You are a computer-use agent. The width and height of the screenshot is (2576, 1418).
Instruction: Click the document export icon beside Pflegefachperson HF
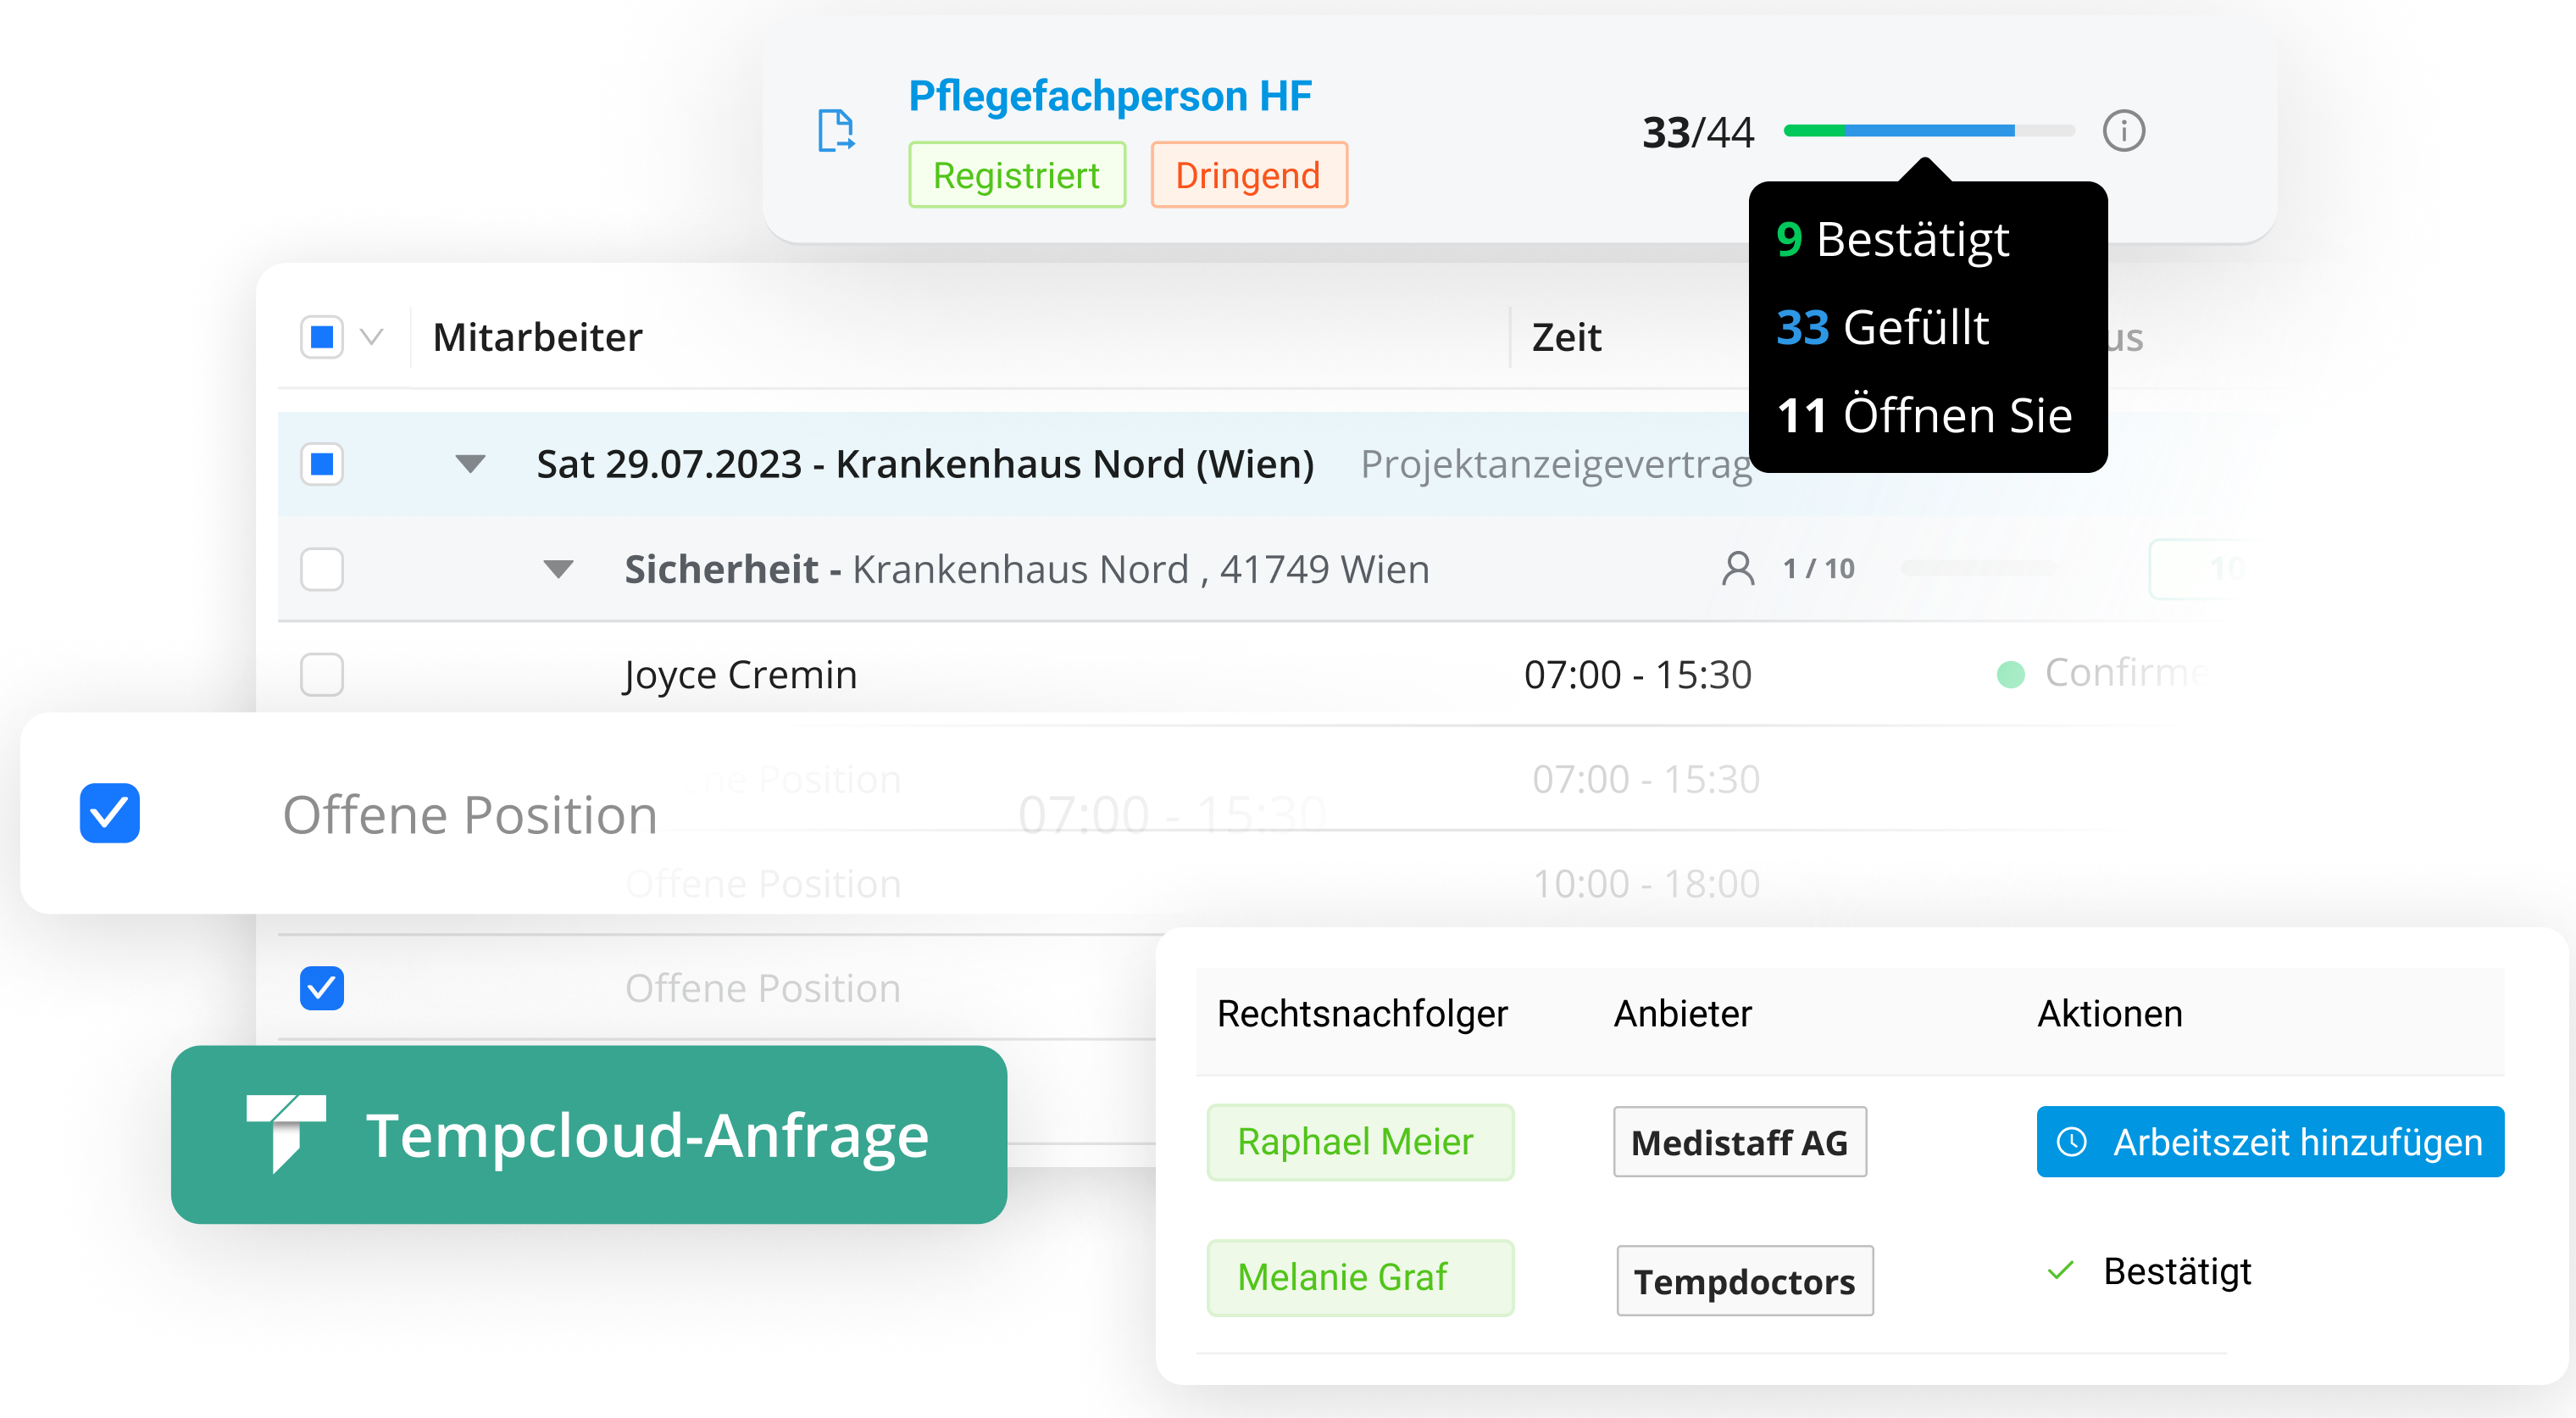click(x=835, y=131)
